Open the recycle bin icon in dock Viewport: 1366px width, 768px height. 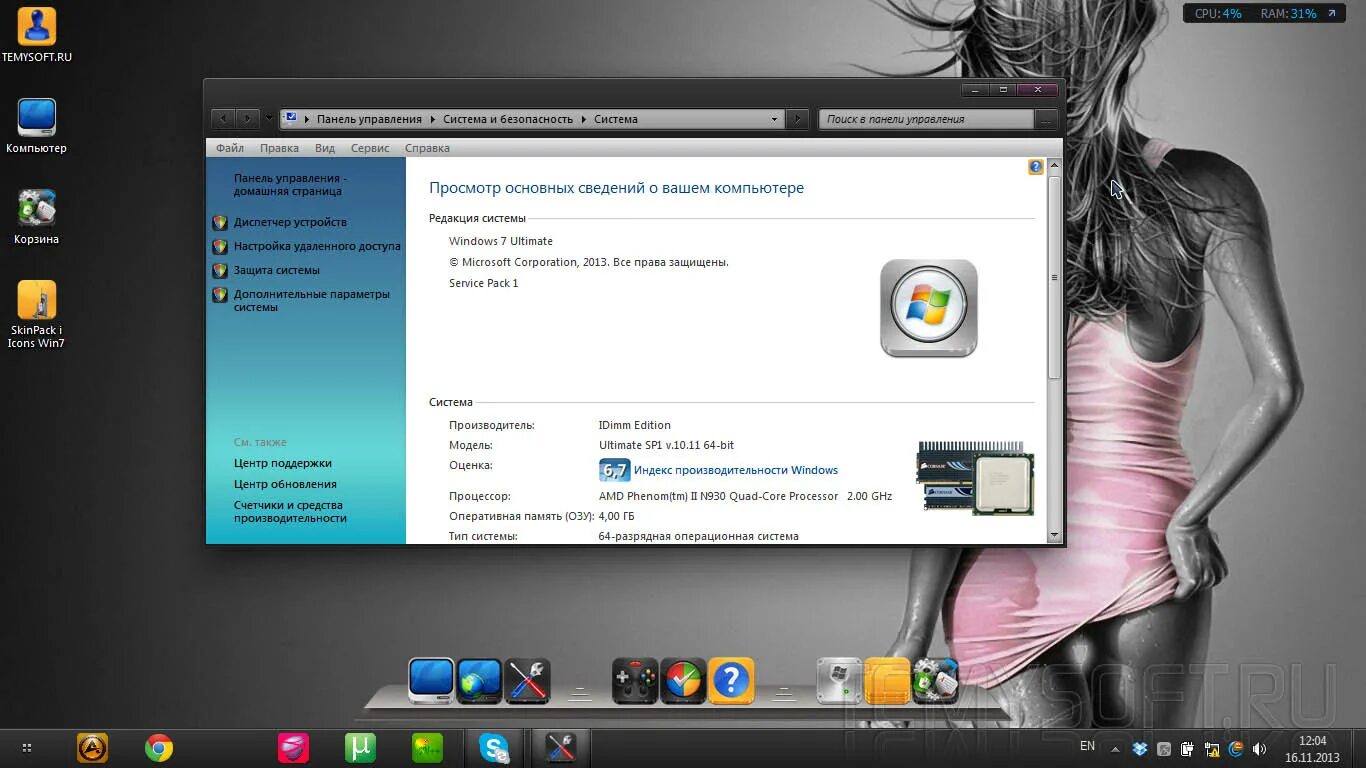[x=935, y=681]
